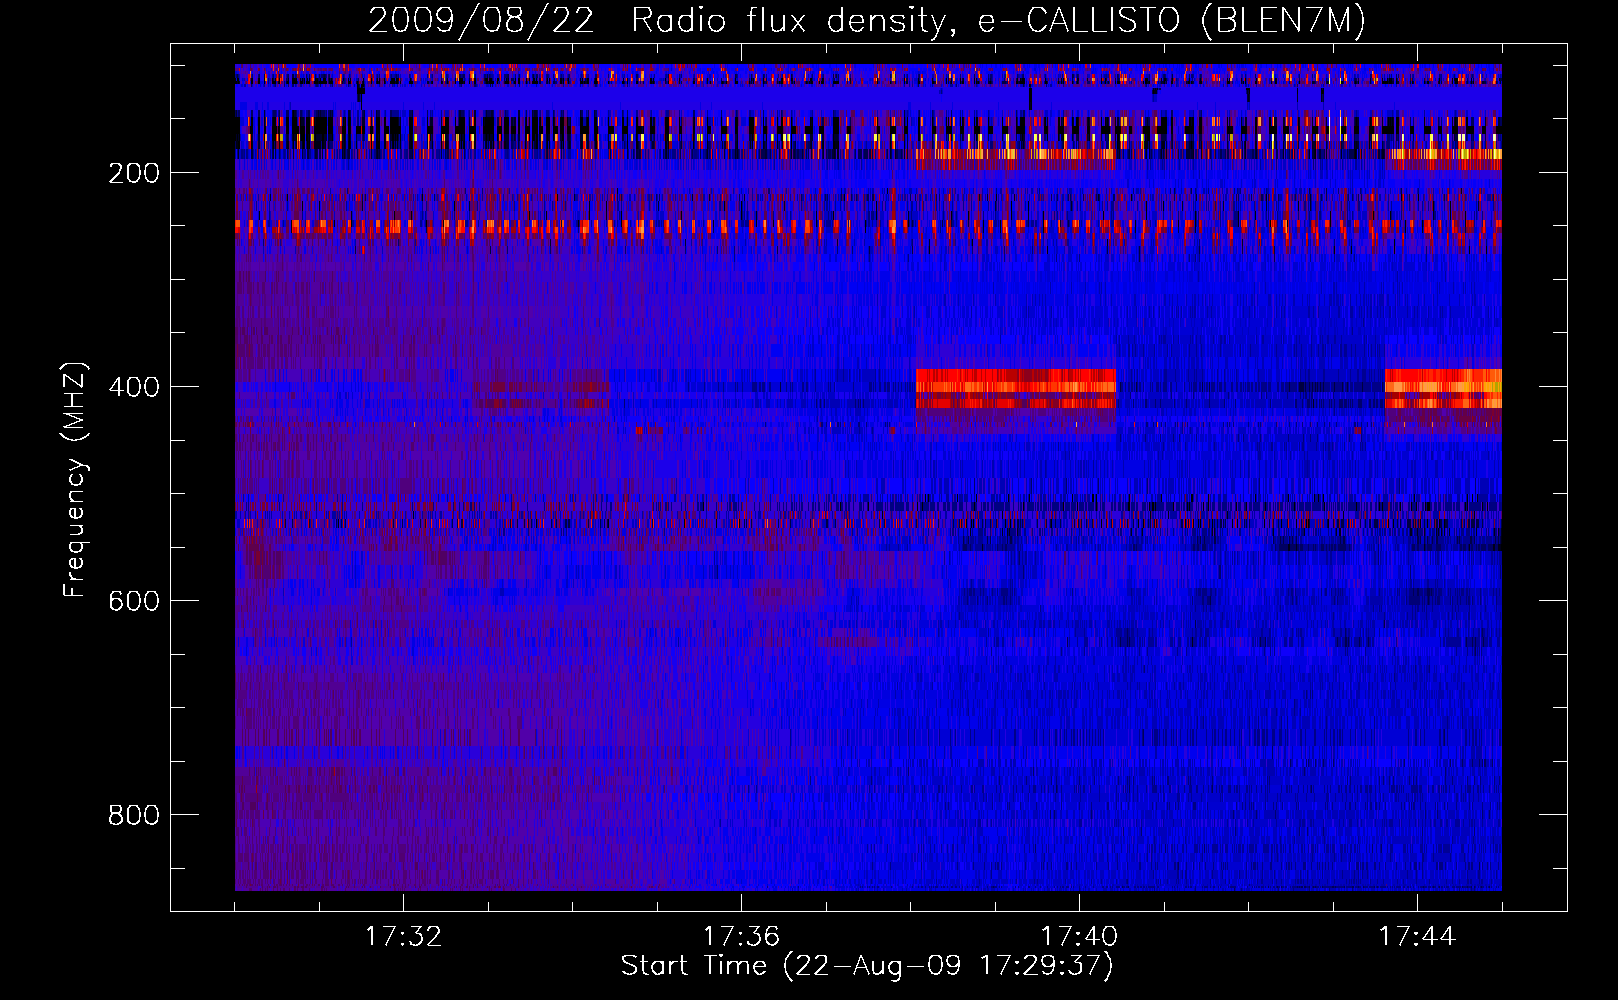Click the 17:44 time tick label
This screenshot has height=1000, width=1618.
(1417, 937)
